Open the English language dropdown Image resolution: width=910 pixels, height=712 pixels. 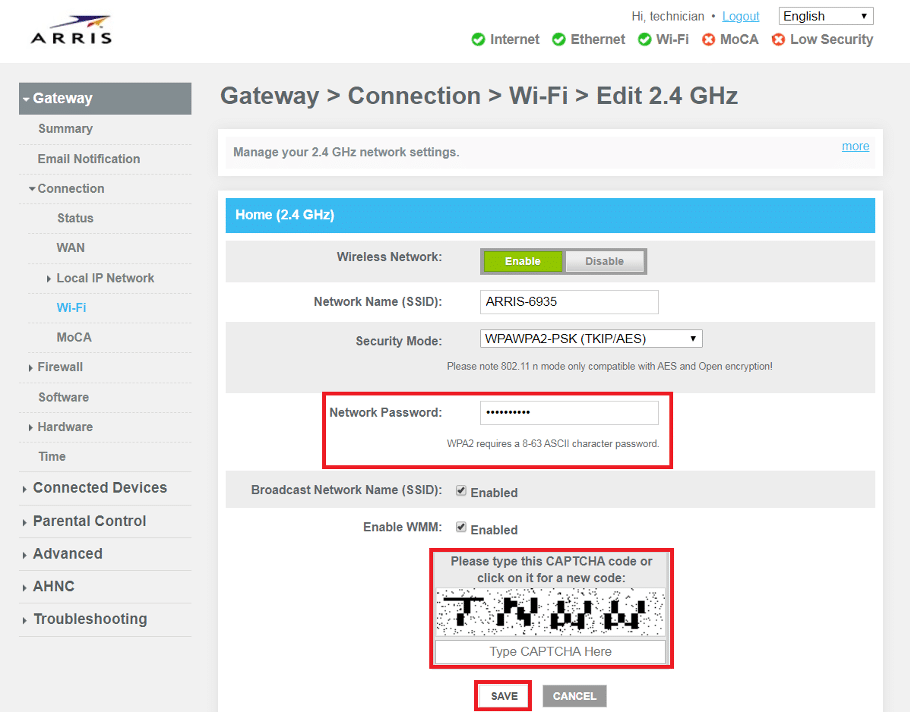click(826, 16)
